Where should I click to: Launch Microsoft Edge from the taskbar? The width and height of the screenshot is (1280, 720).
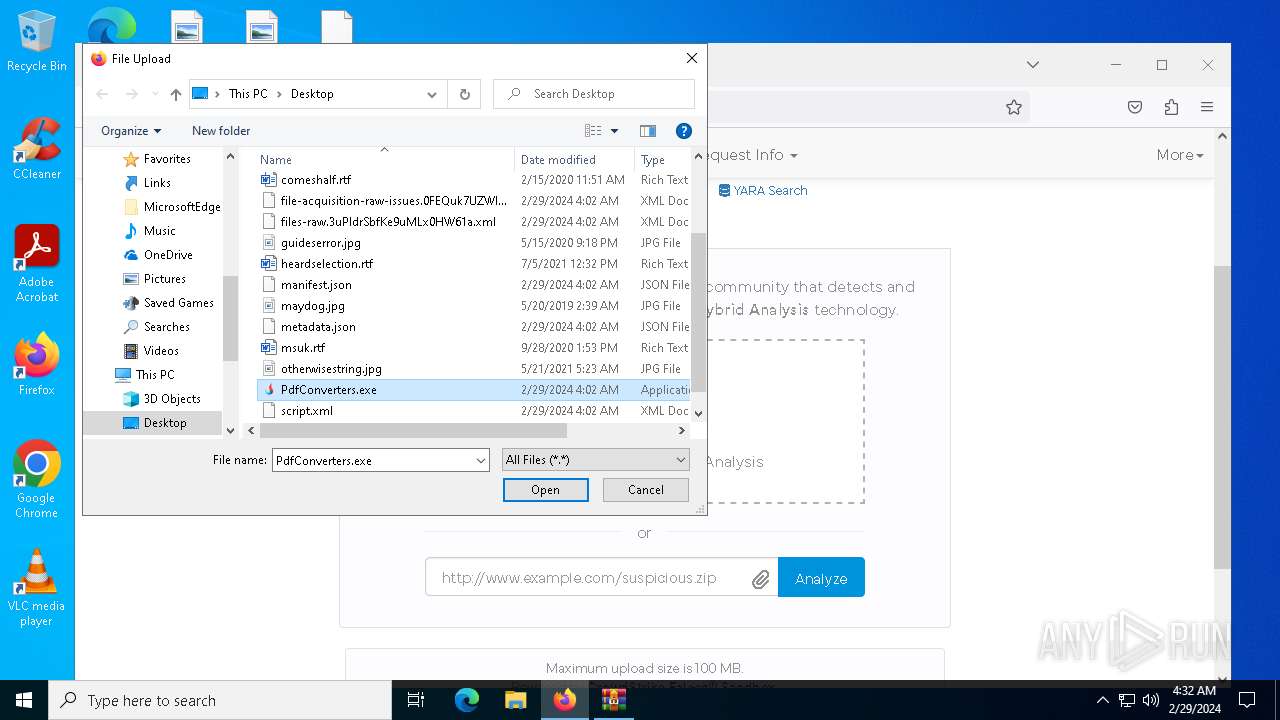coord(466,700)
